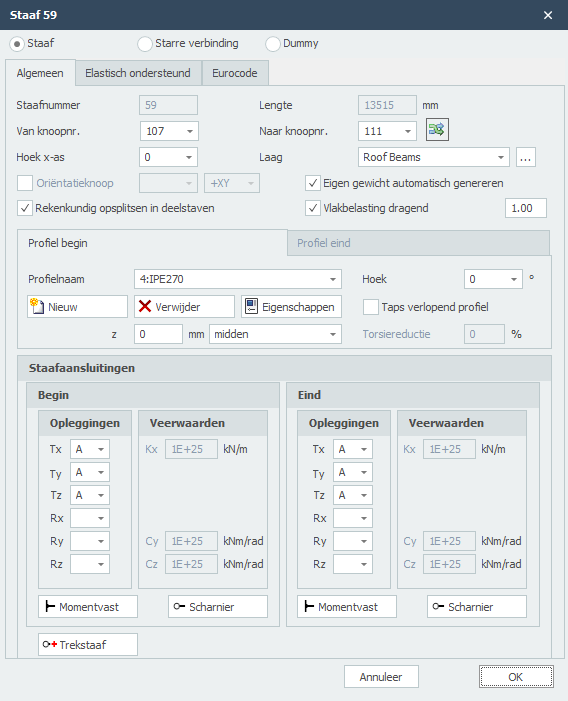
Task: Select the Profiel eind tab
Action: [418, 243]
